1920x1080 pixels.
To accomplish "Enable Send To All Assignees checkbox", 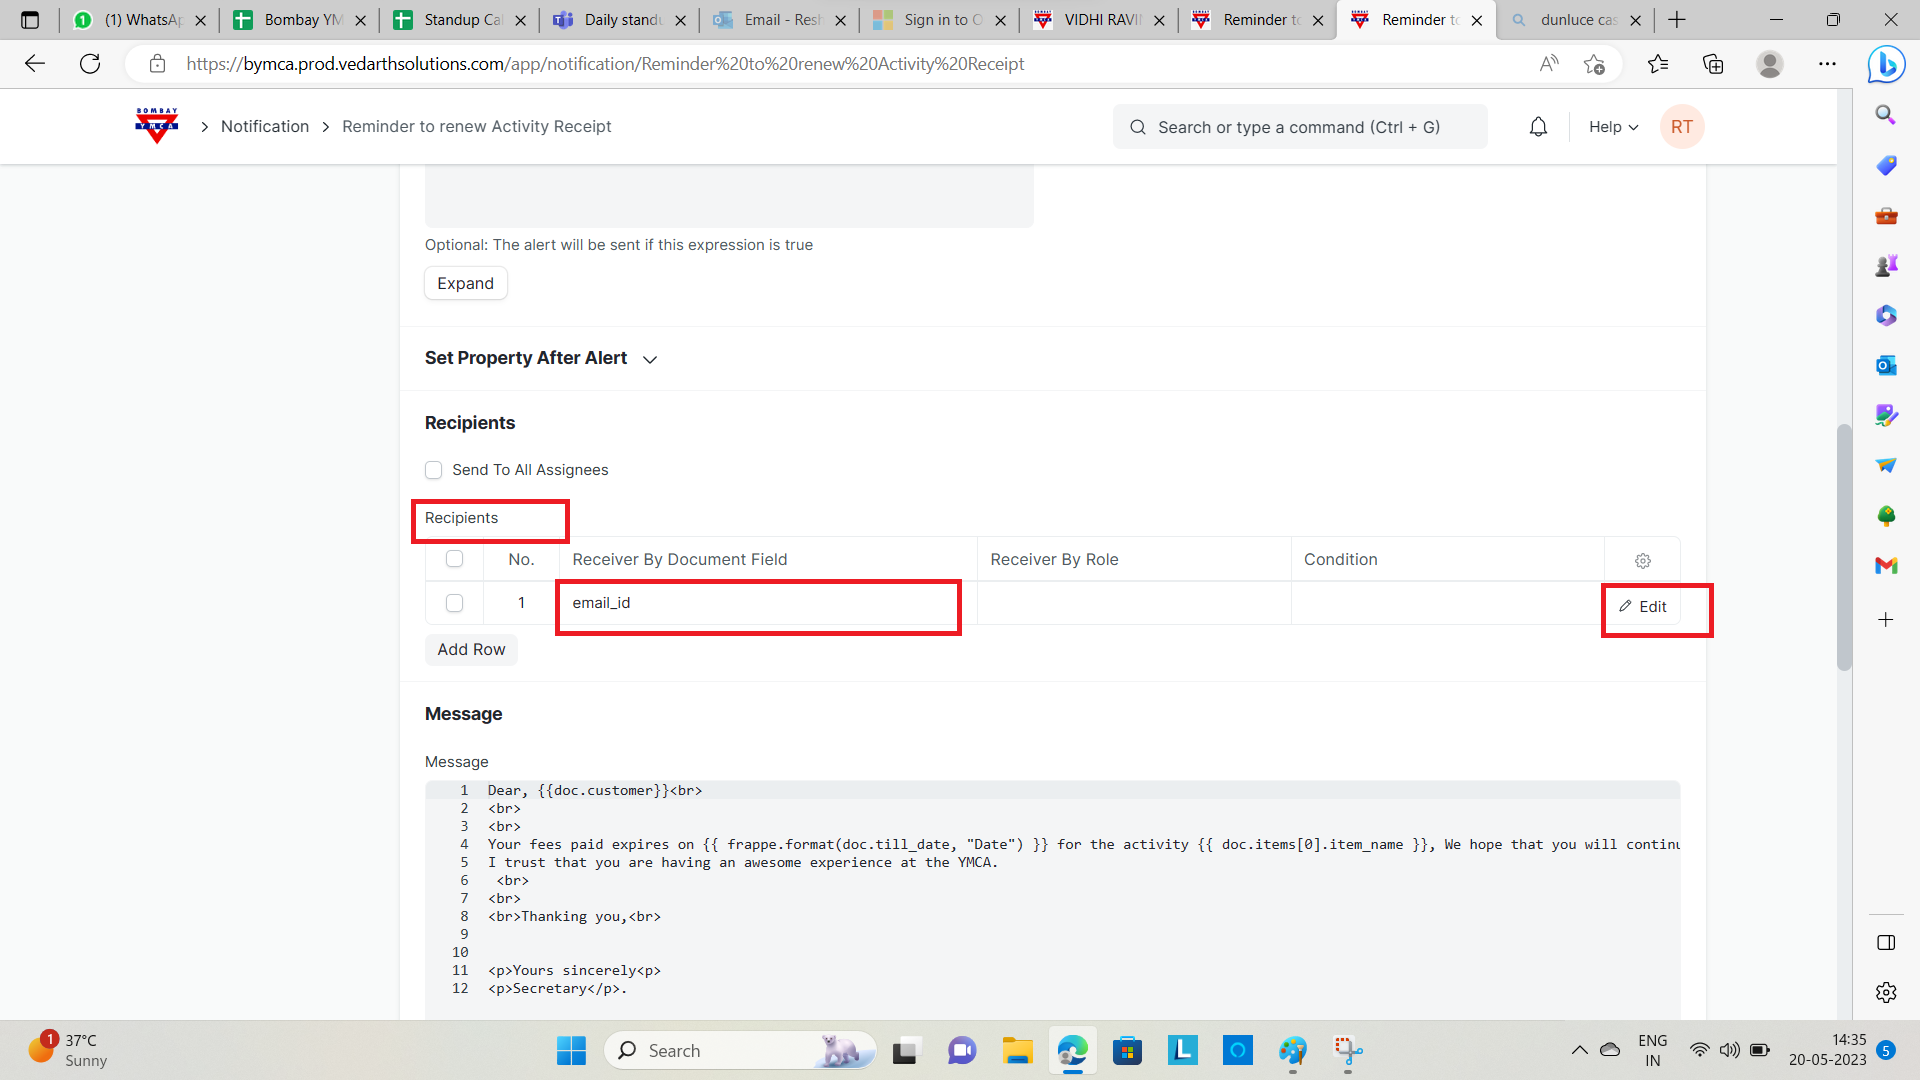I will click(434, 470).
